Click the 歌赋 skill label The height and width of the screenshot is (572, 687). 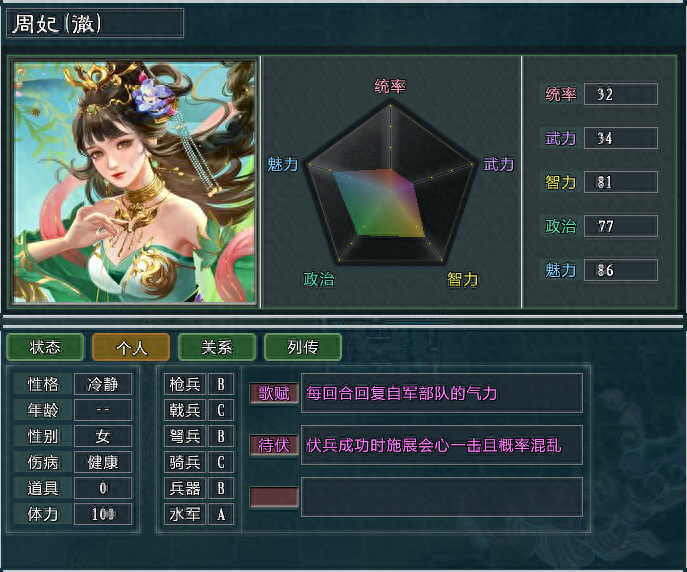(274, 393)
